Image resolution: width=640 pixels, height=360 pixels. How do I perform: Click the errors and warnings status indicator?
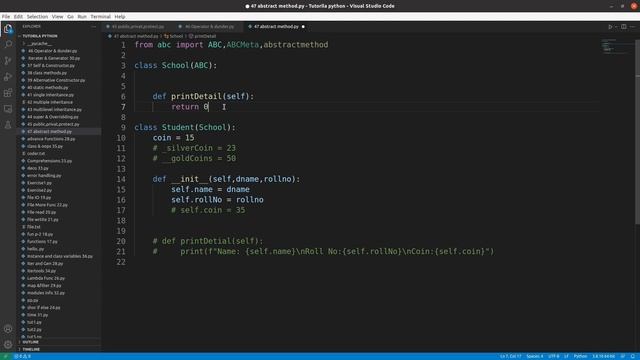coord(23,356)
